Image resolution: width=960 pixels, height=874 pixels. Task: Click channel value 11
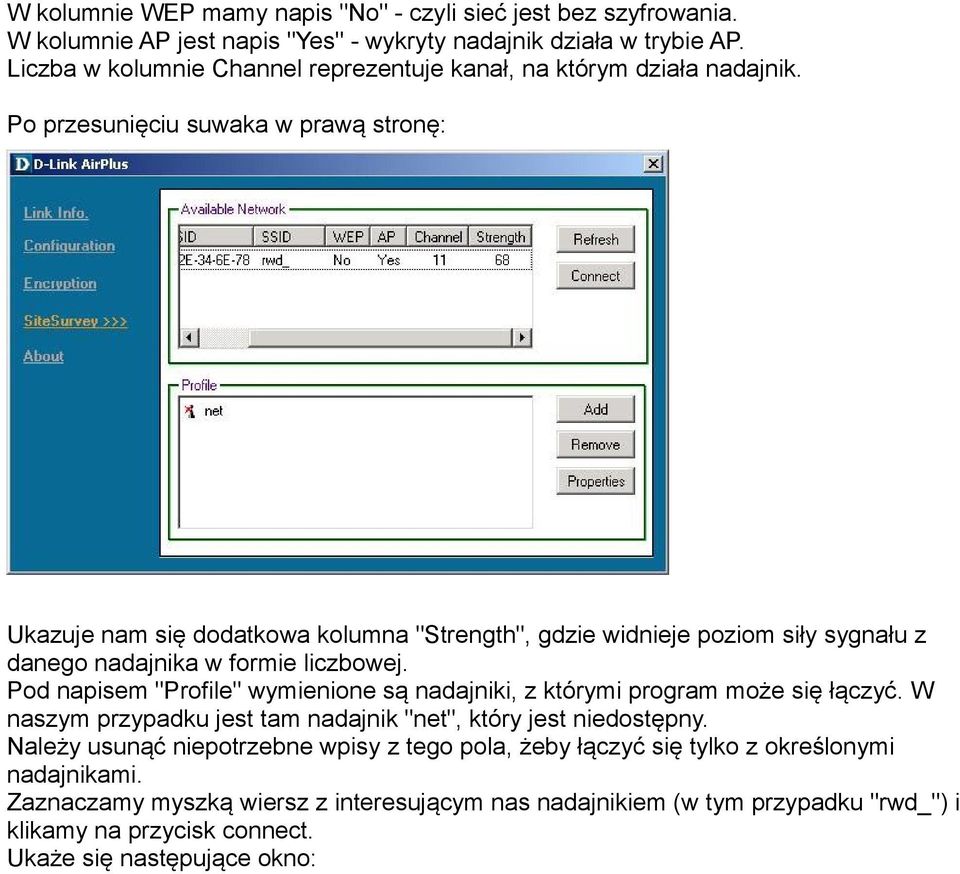click(x=439, y=260)
